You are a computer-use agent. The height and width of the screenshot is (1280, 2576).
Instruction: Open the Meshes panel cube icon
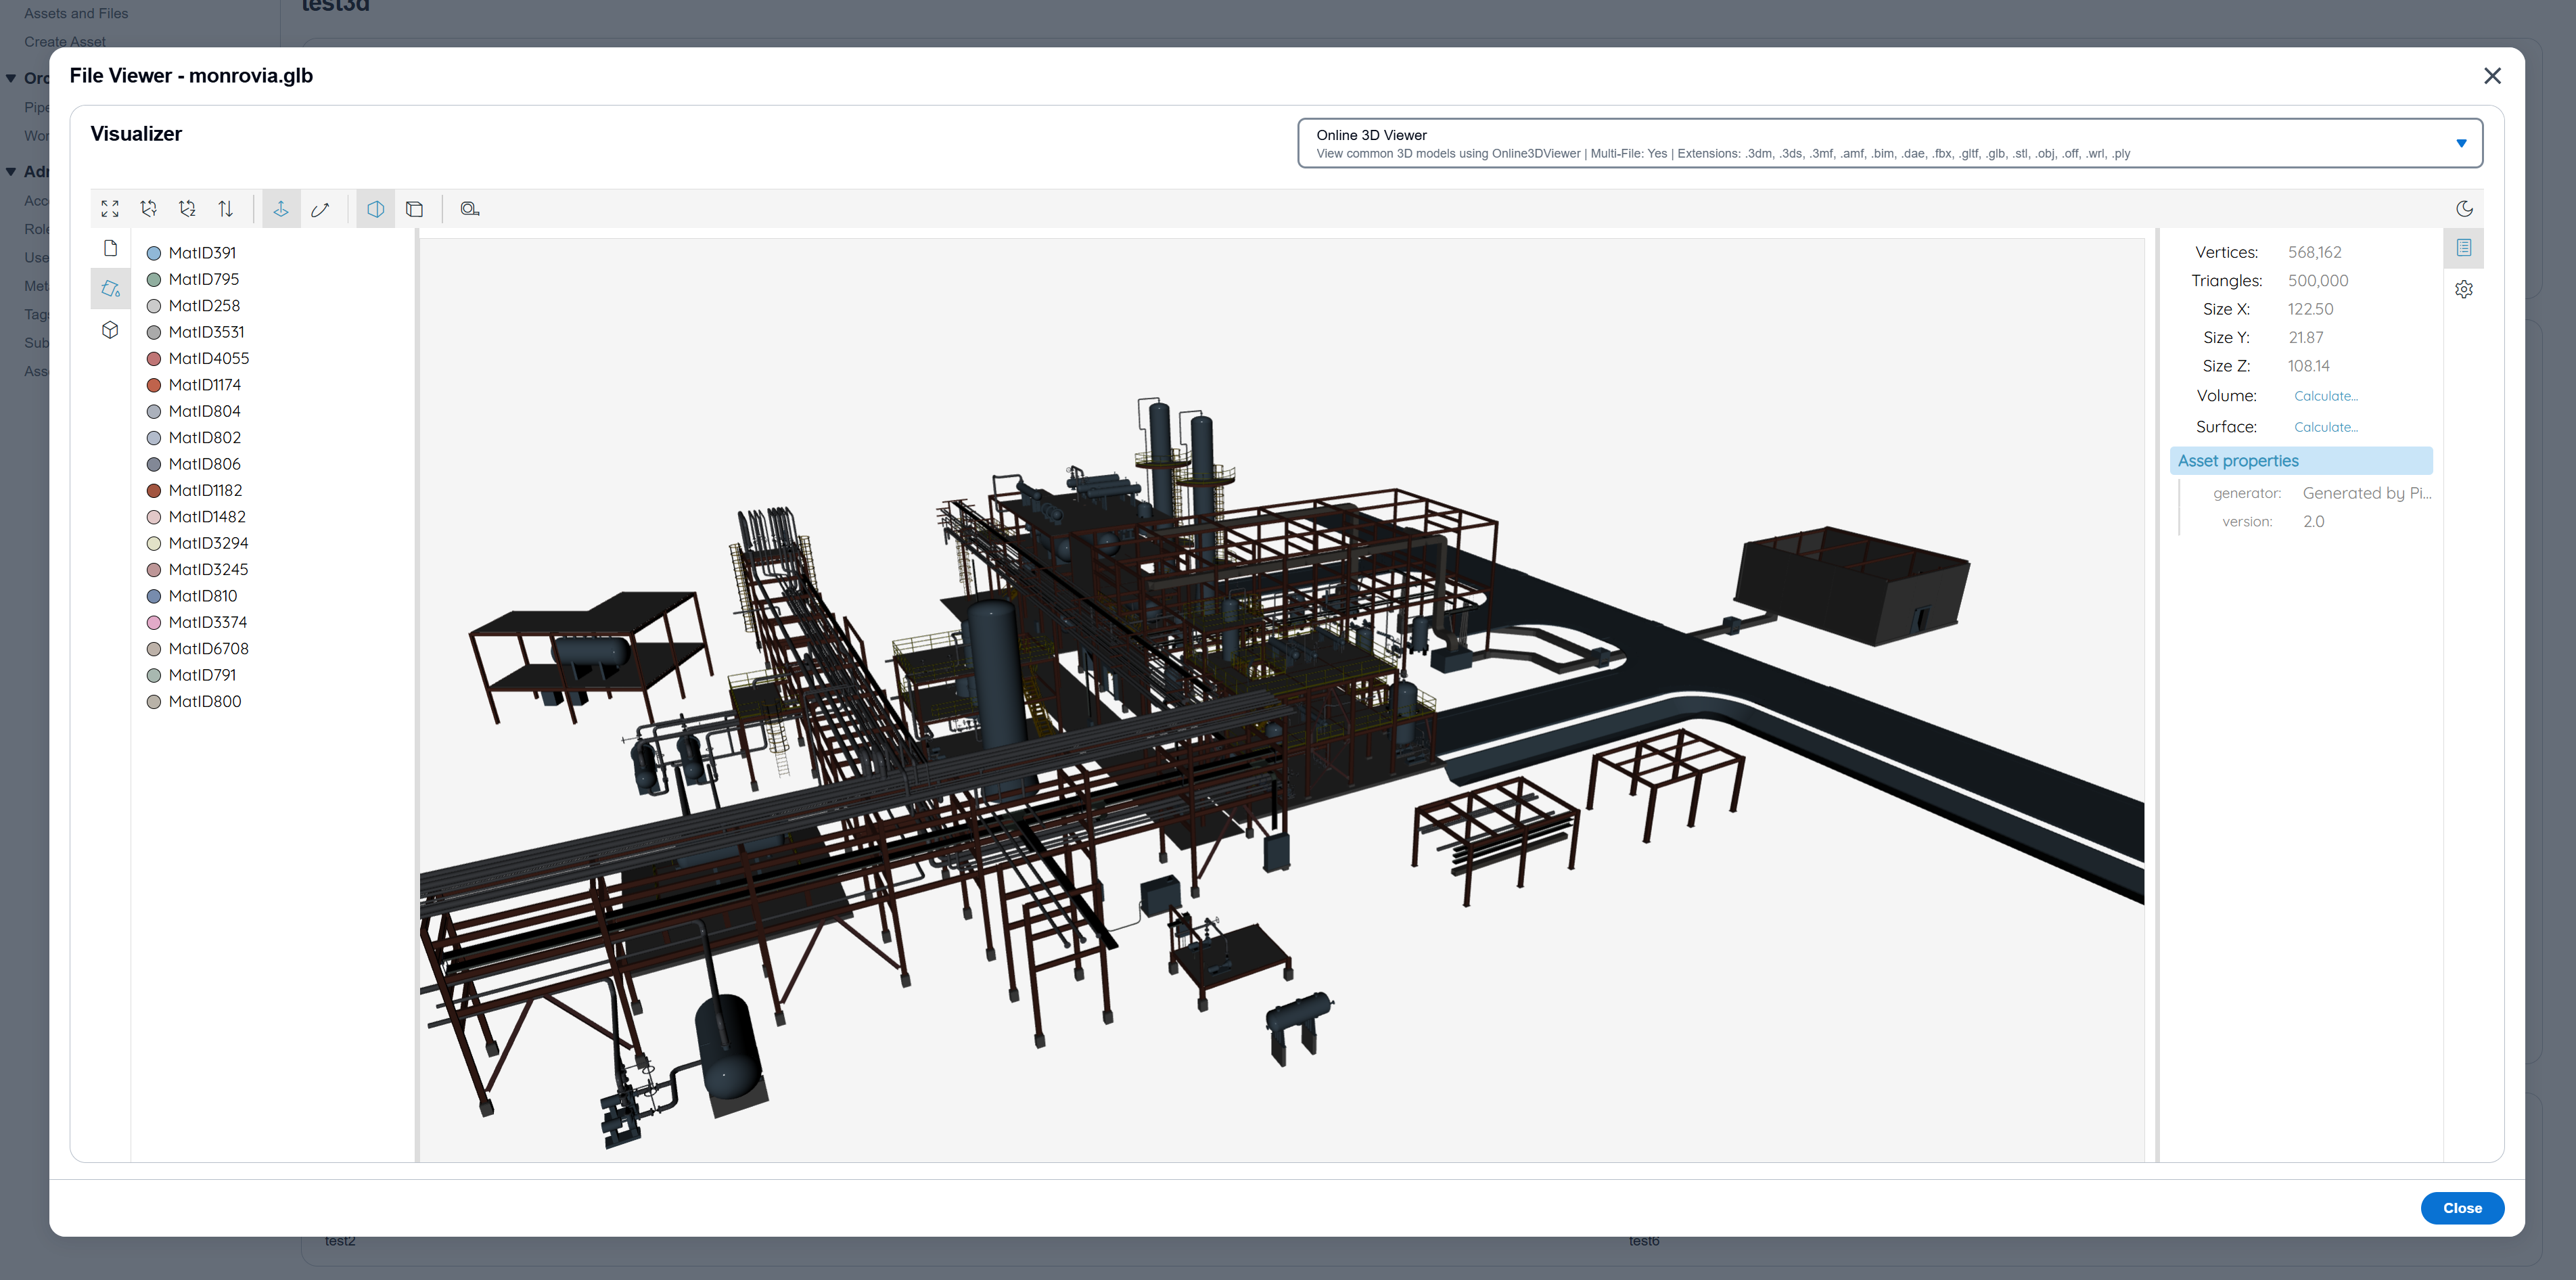pyautogui.click(x=110, y=330)
